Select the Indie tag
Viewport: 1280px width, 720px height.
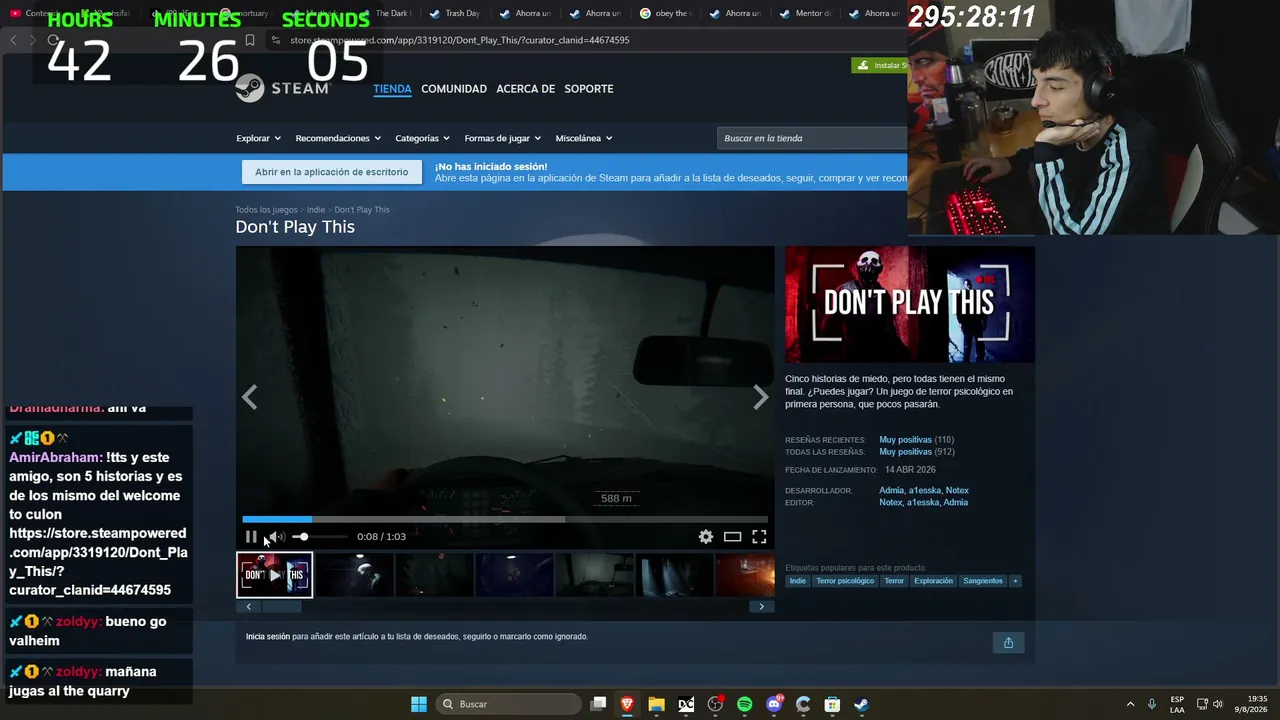click(x=797, y=581)
